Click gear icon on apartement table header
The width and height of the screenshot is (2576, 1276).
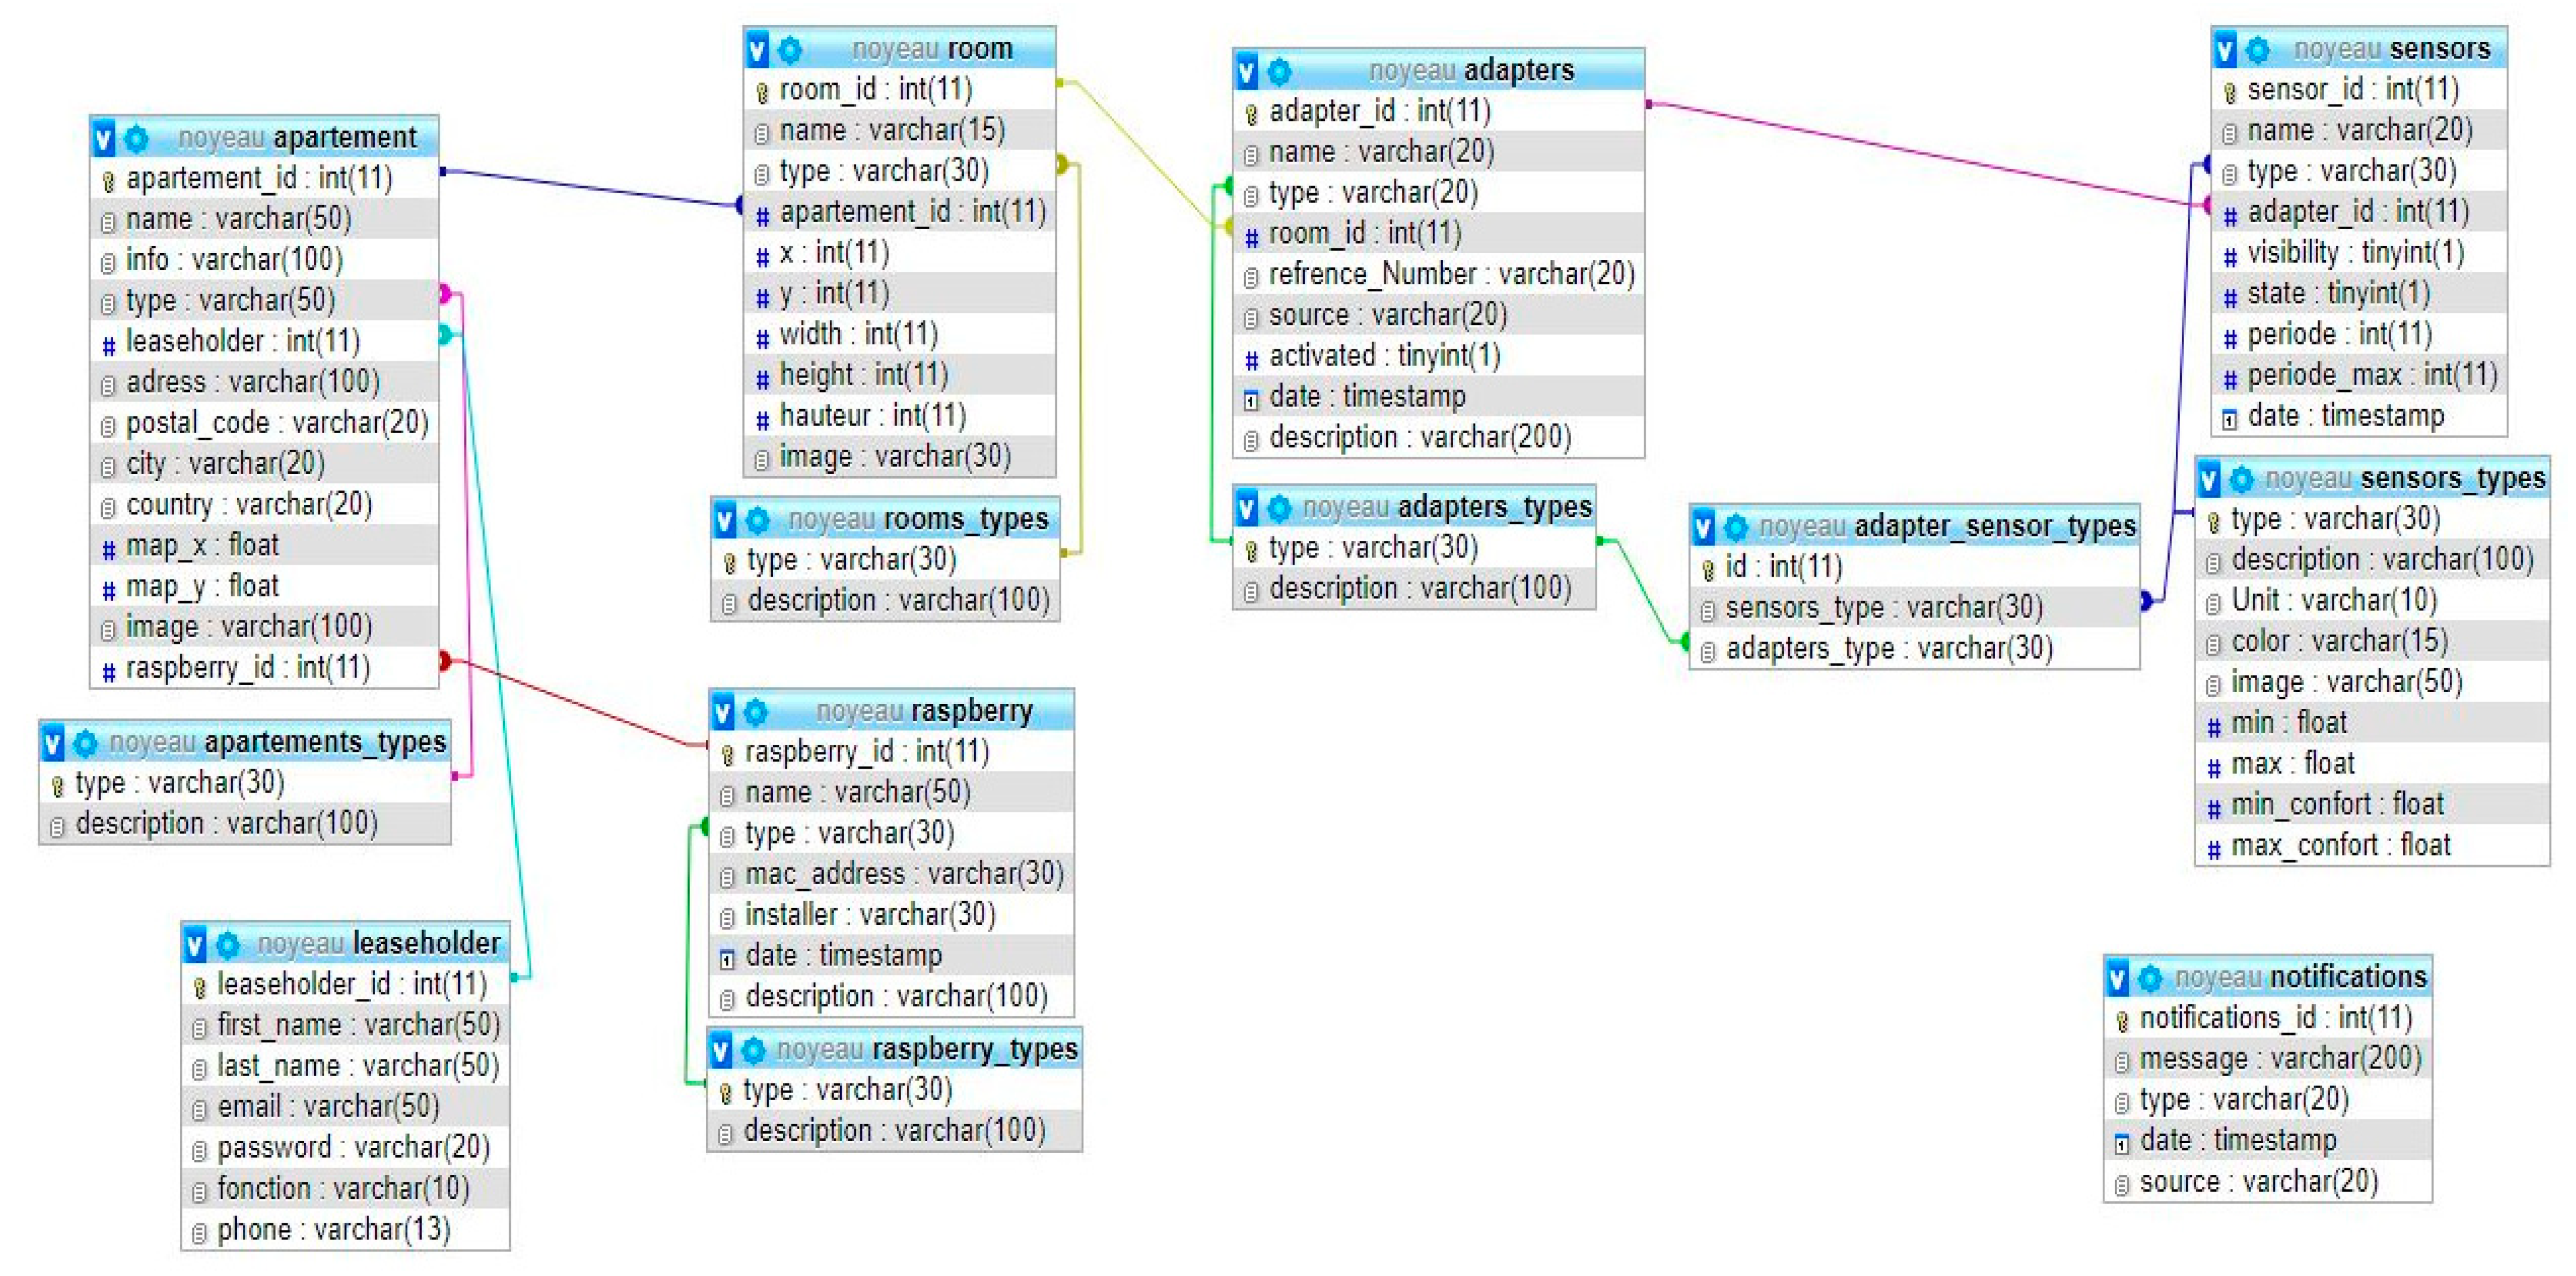pos(137,138)
